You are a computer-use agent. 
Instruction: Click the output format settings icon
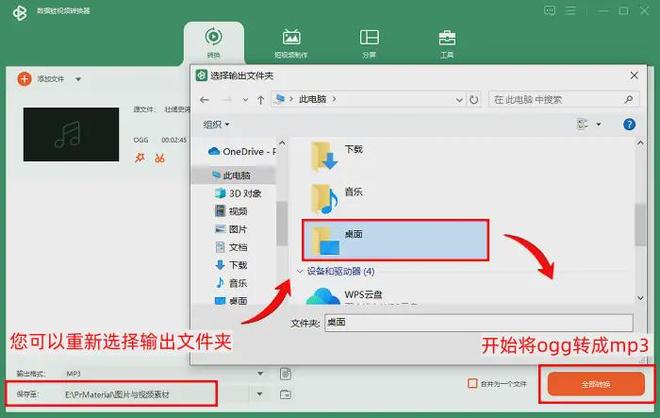pyautogui.click(x=285, y=373)
